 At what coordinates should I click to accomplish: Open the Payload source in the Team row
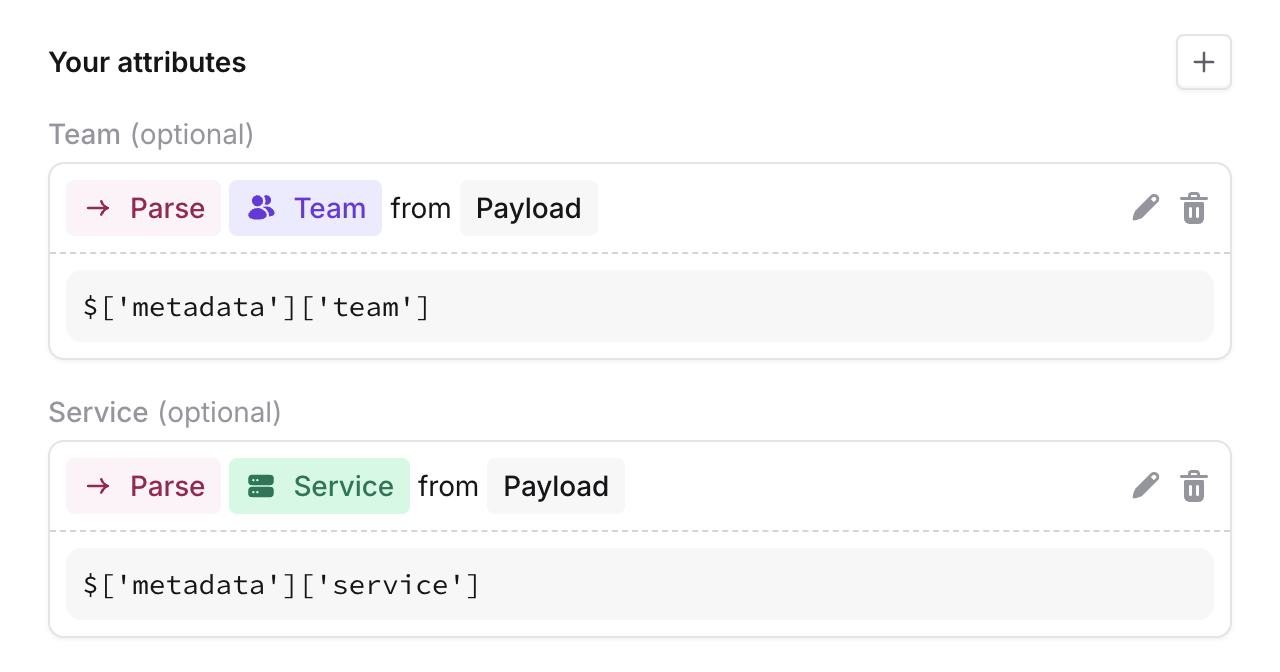click(x=529, y=208)
